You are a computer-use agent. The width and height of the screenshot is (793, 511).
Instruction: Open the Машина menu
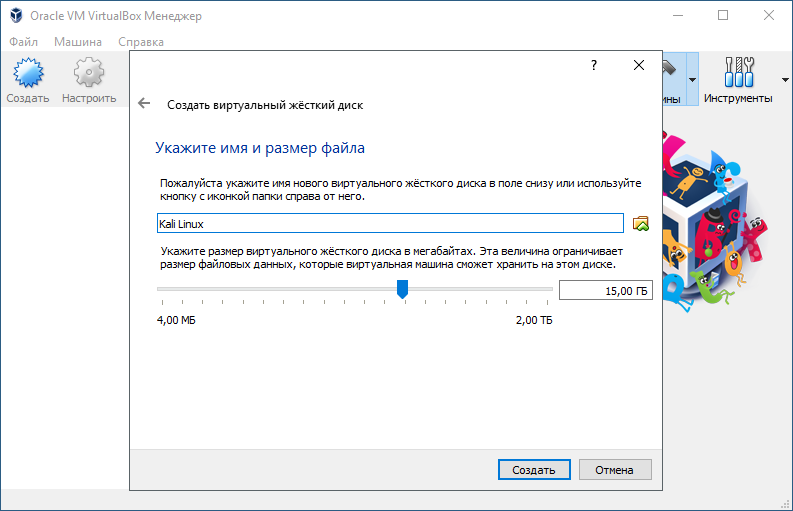coord(78,42)
